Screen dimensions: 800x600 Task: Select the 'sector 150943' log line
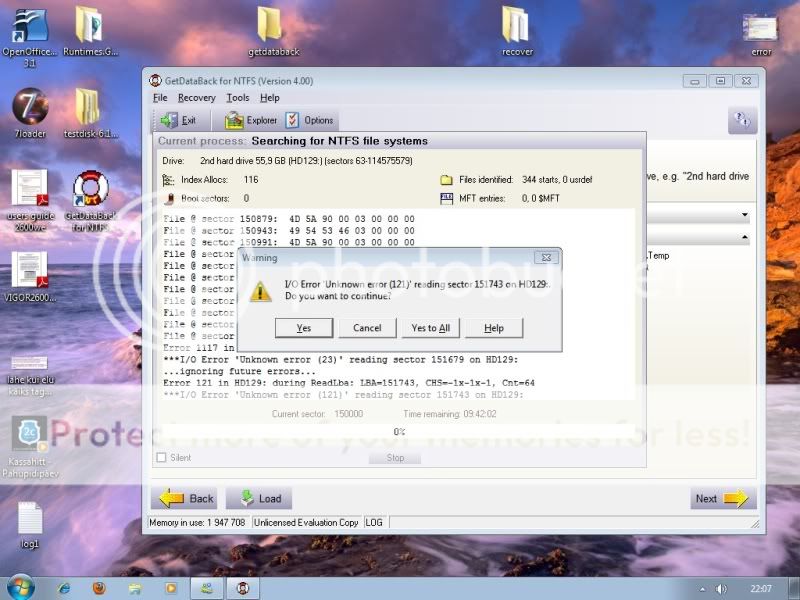pyautogui.click(x=289, y=231)
